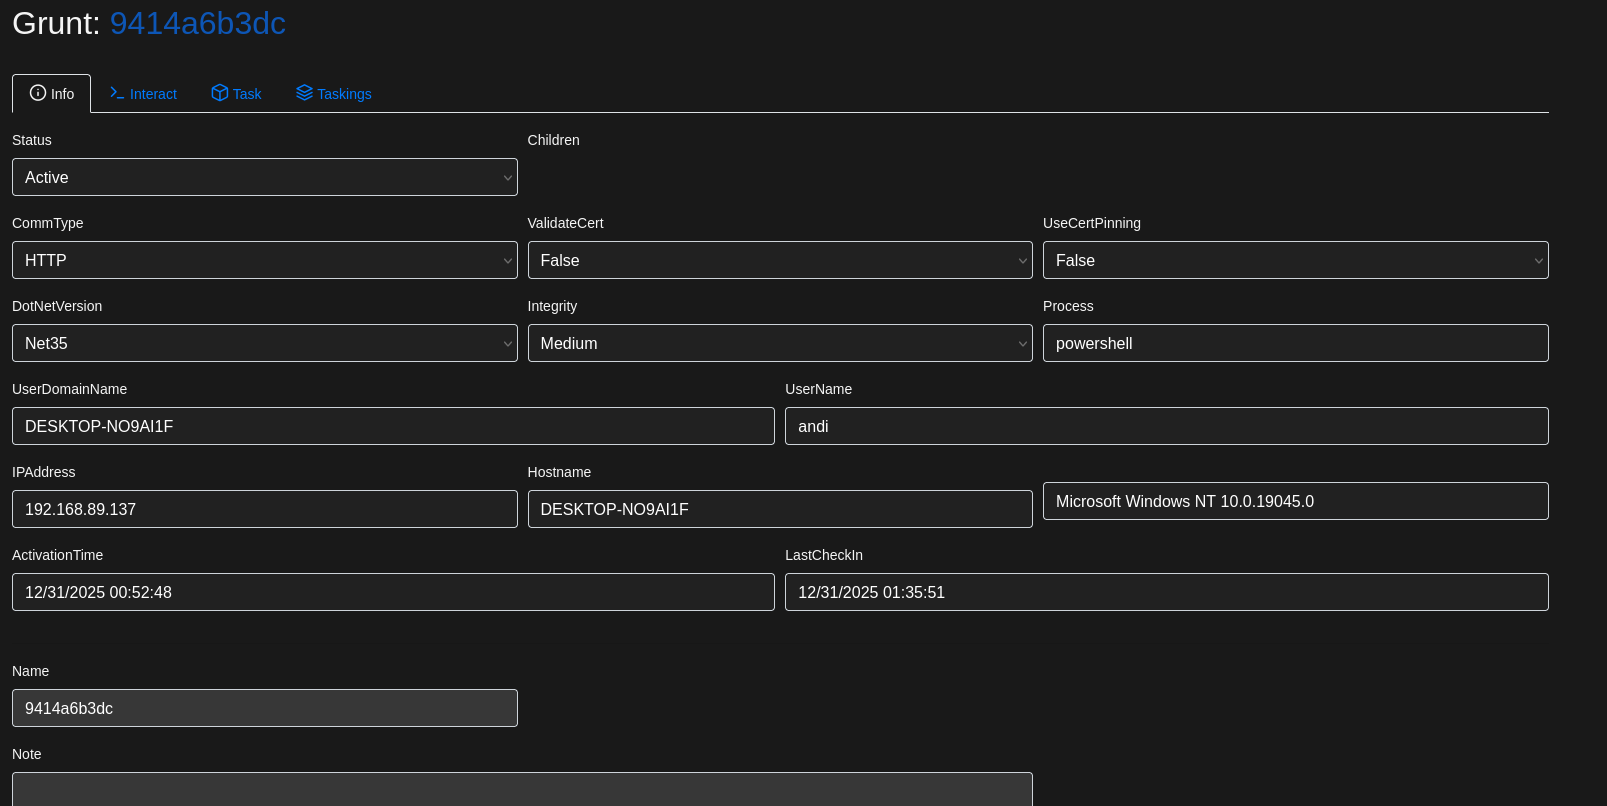The image size is (1607, 806).
Task: Expand the ValidateCert dropdown
Action: pyautogui.click(x=779, y=260)
